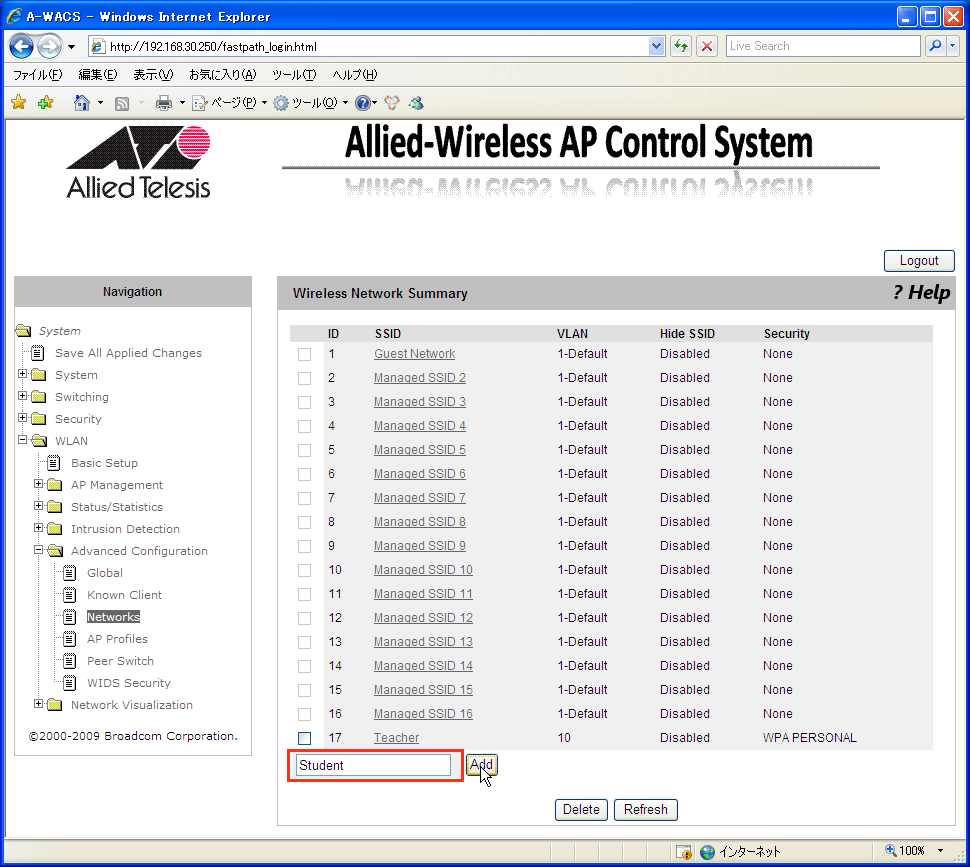Click the Global page icon
Screen dimensions: 970x867
coord(70,573)
